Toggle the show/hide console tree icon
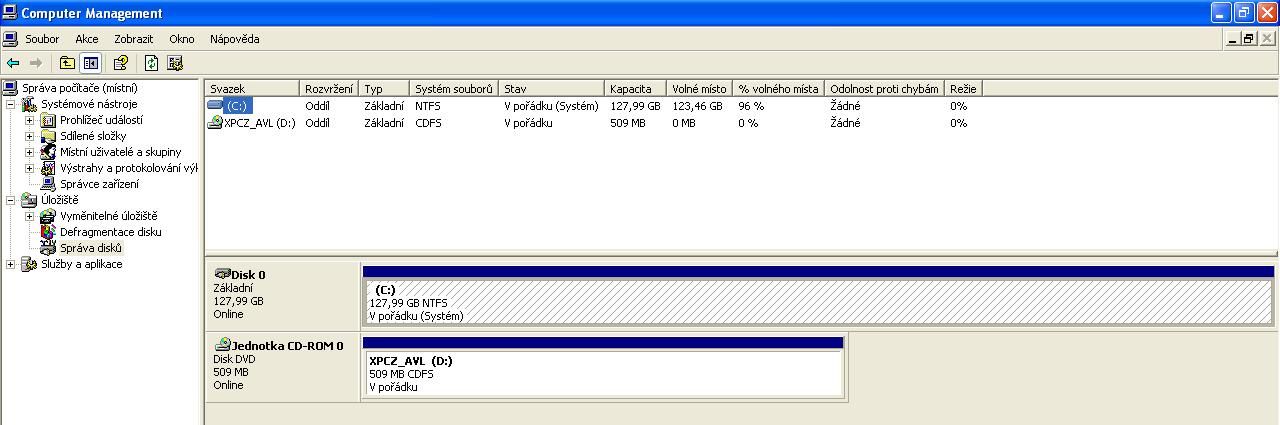This screenshot has height=425, width=1280. coord(91,63)
